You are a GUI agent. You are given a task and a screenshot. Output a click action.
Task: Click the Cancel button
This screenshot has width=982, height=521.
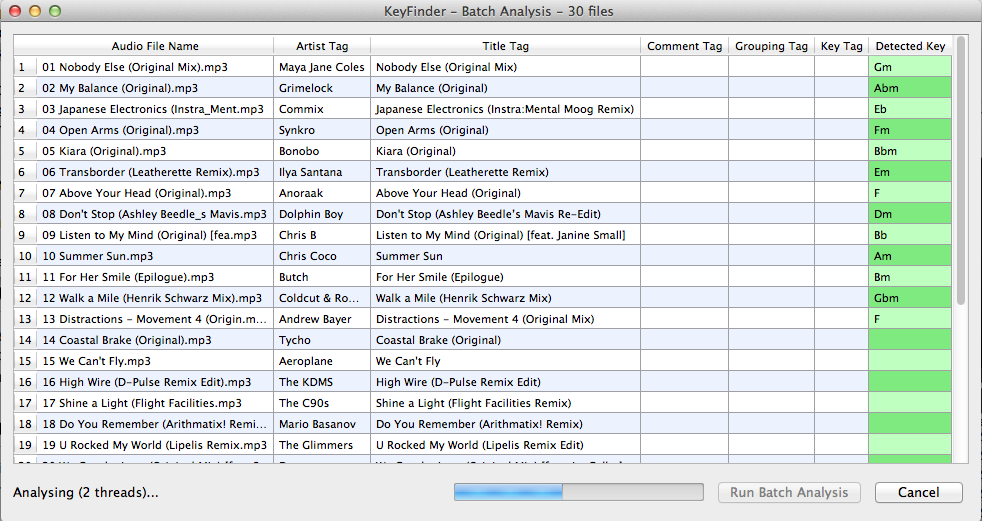click(x=918, y=492)
